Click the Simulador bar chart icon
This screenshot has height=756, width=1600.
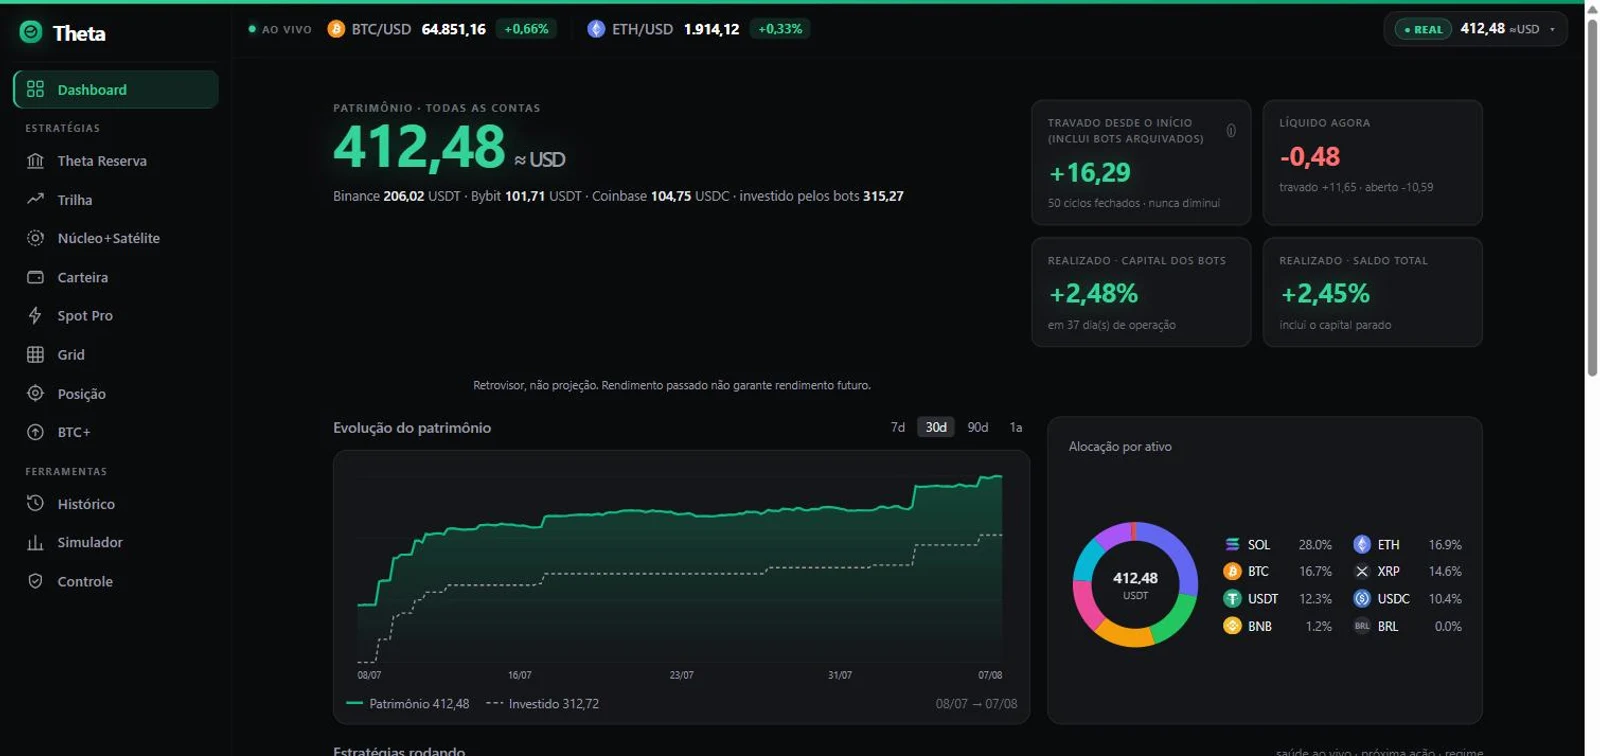point(35,542)
